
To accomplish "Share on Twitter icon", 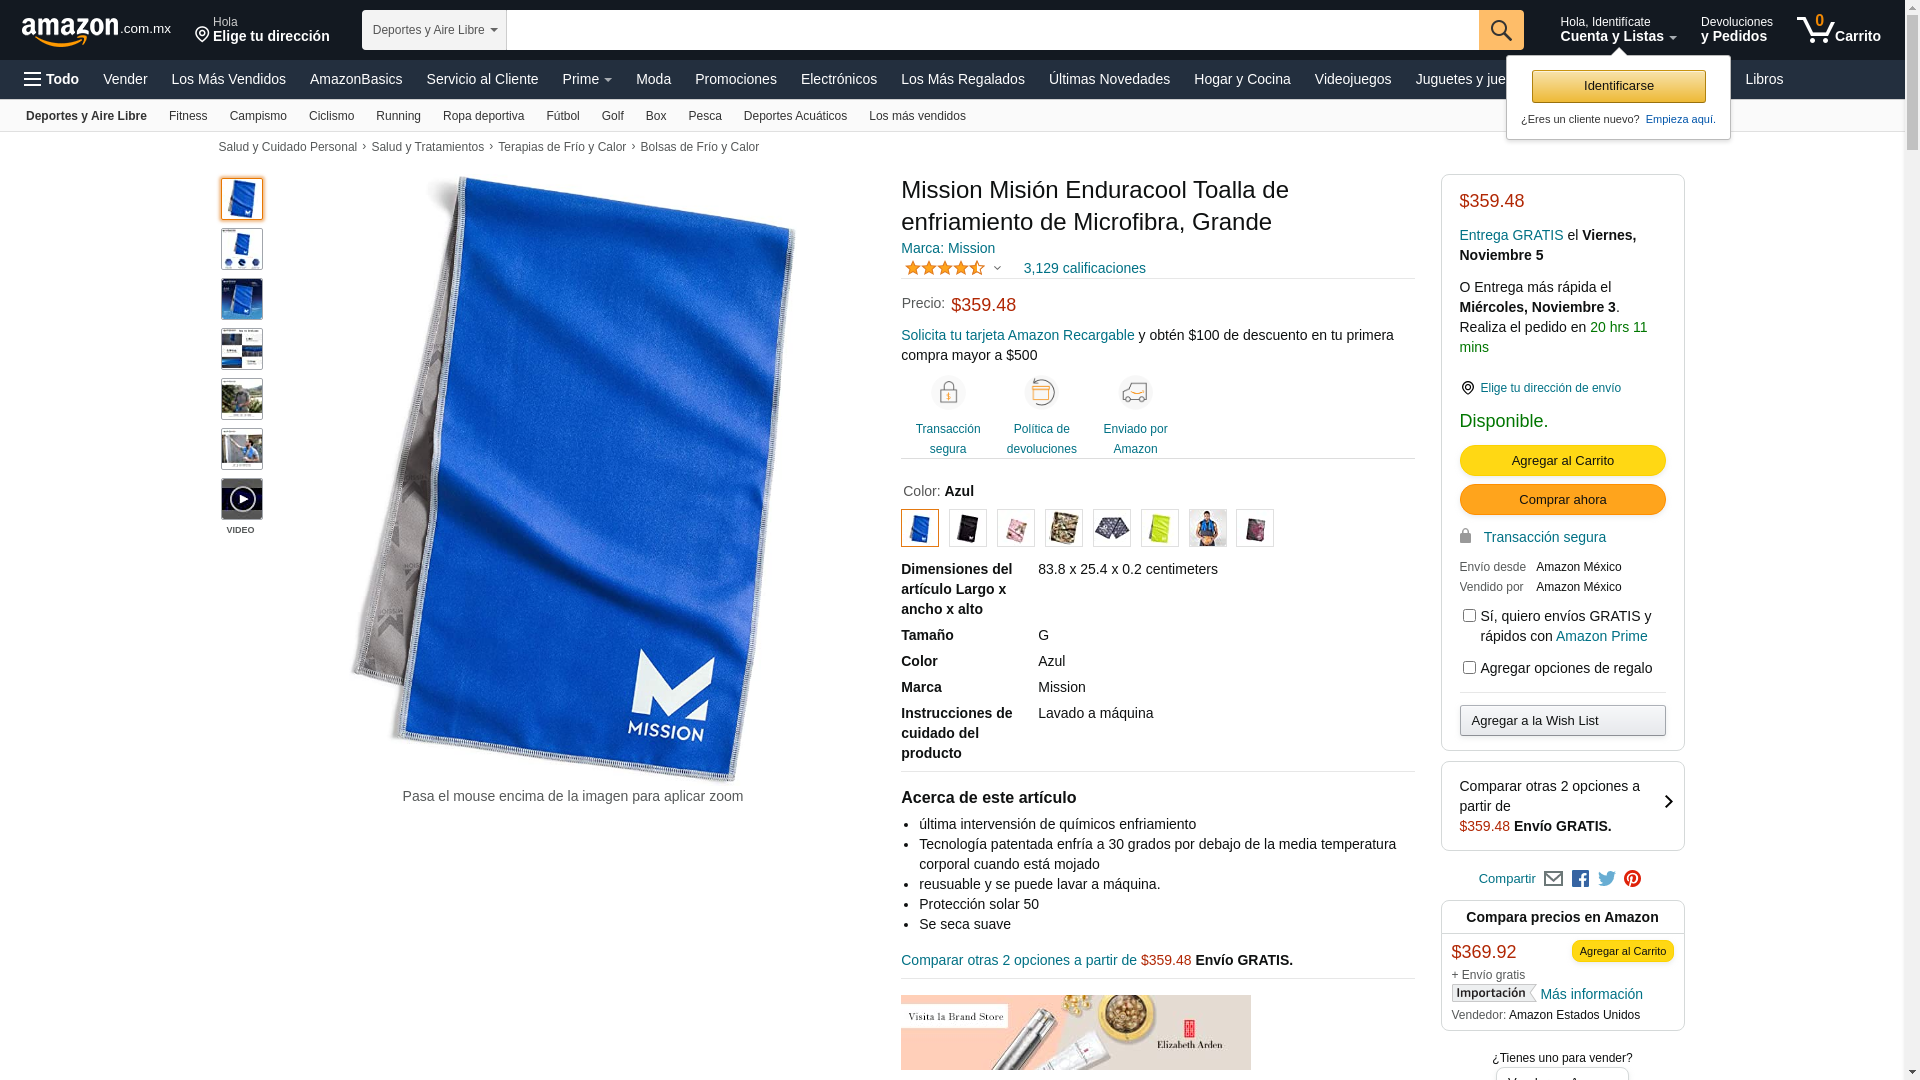I will click(1606, 879).
